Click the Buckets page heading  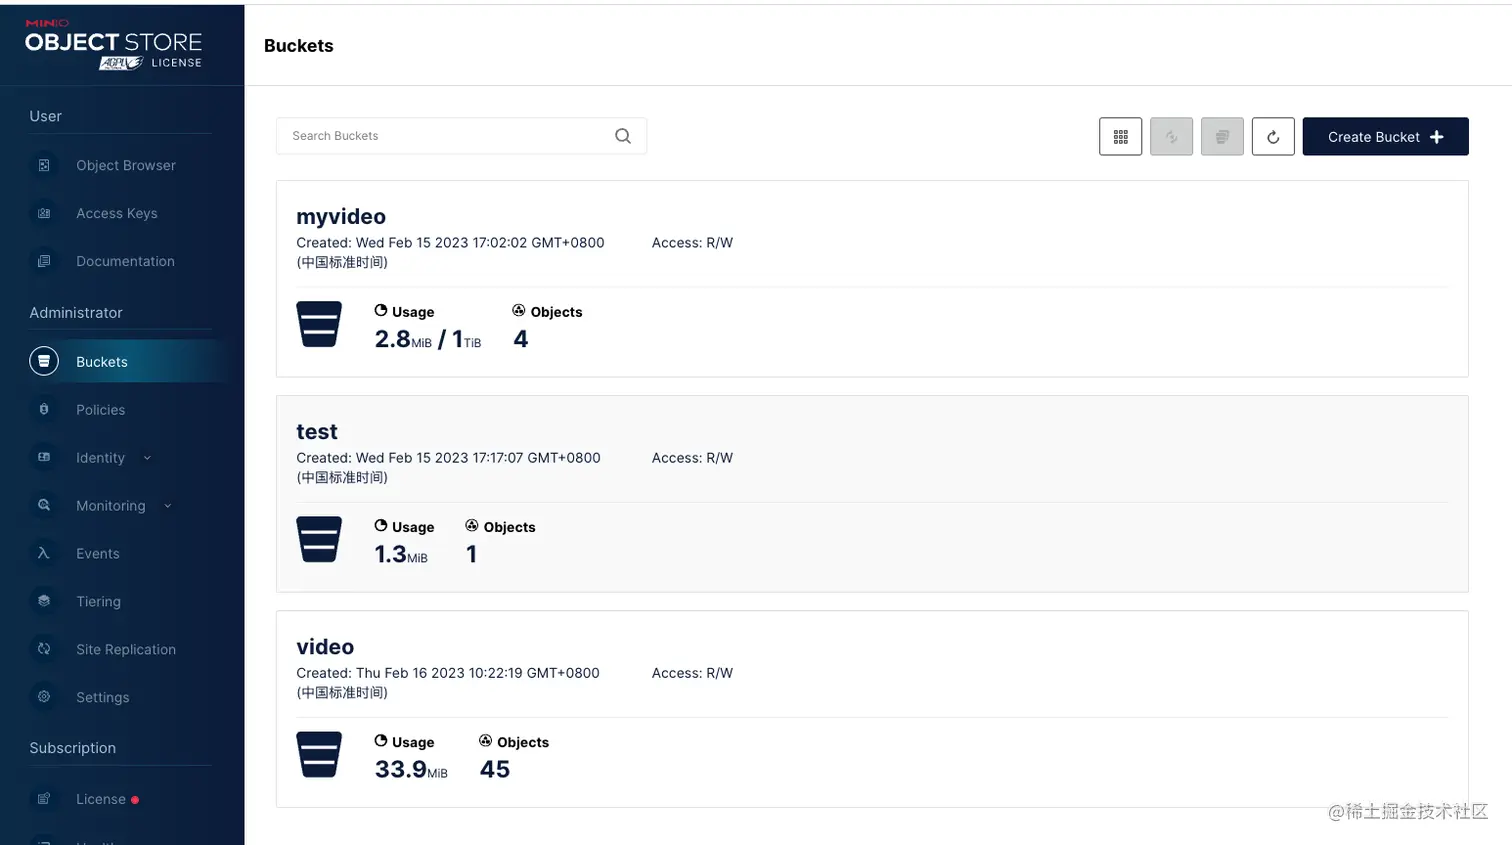(x=299, y=46)
